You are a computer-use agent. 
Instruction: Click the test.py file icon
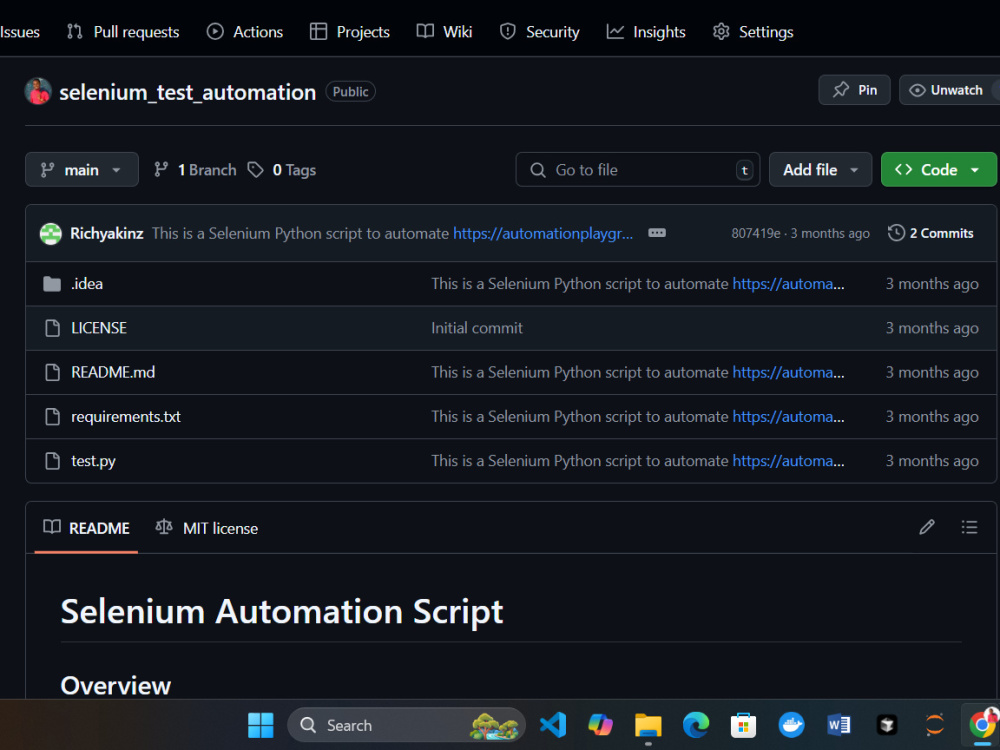(52, 460)
